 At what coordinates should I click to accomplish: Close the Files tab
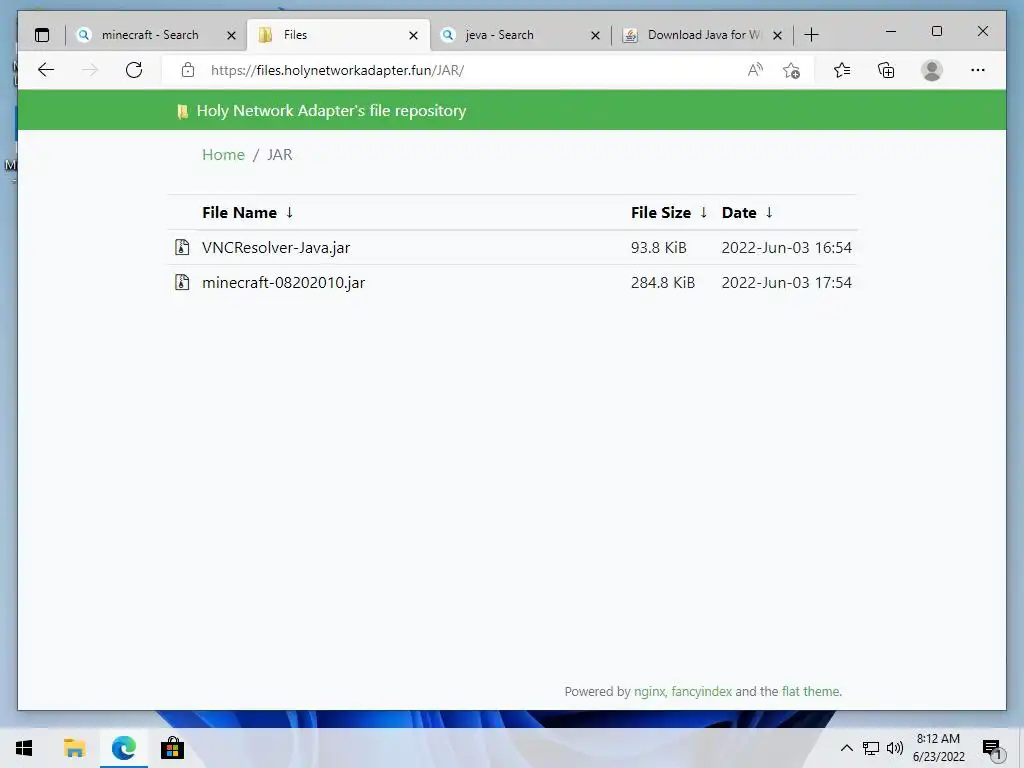coord(413,35)
